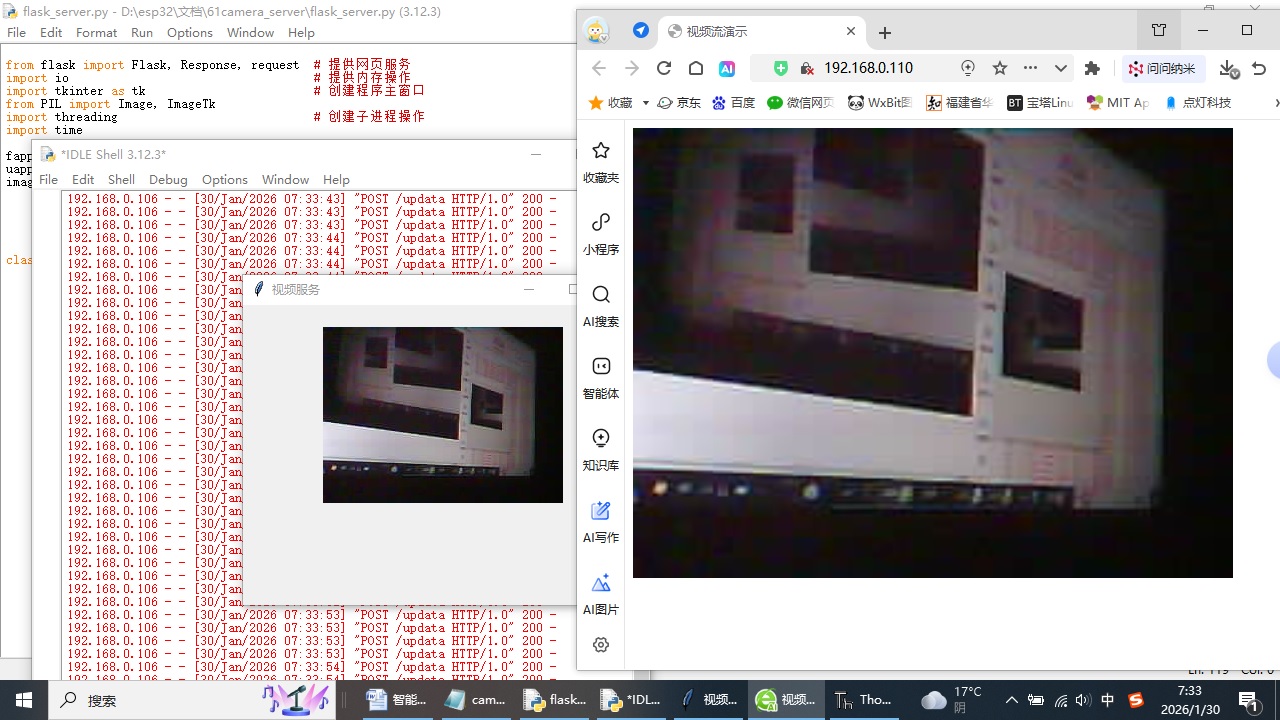This screenshot has width=1280, height=720.
Task: Open the MIT App bookmark
Action: tap(1118, 103)
